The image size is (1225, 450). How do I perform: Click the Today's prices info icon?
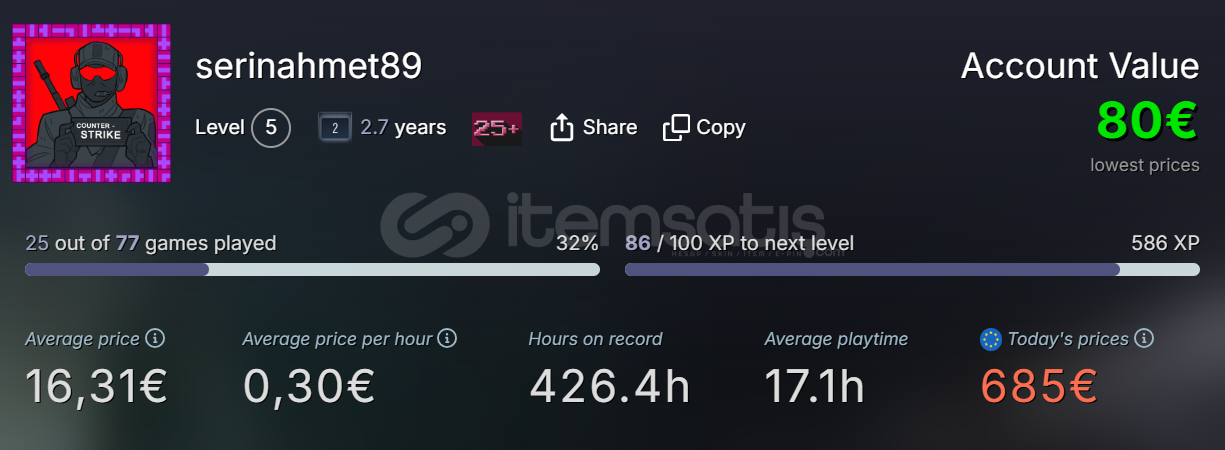tap(1144, 339)
